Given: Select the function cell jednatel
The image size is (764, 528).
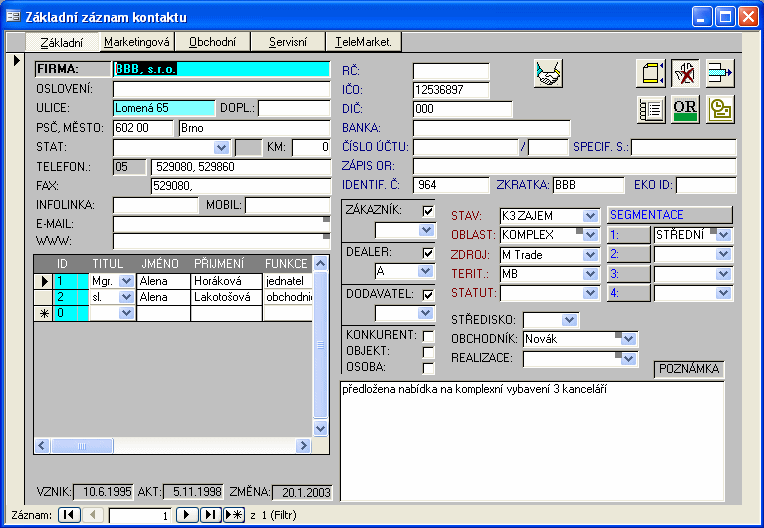Looking at the screenshot, I should pyautogui.click(x=288, y=281).
